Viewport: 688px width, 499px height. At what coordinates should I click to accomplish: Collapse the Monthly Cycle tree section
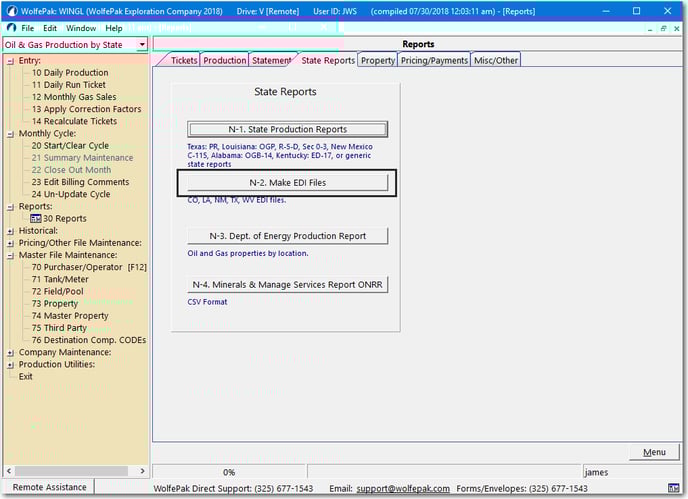pos(11,134)
